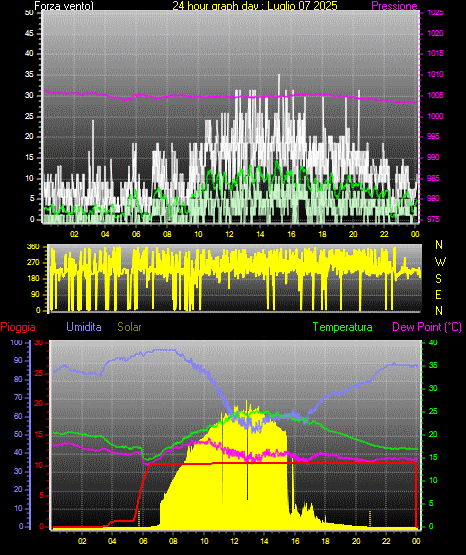
Task: Click the 30 wind speed axis value
Action: point(29,95)
